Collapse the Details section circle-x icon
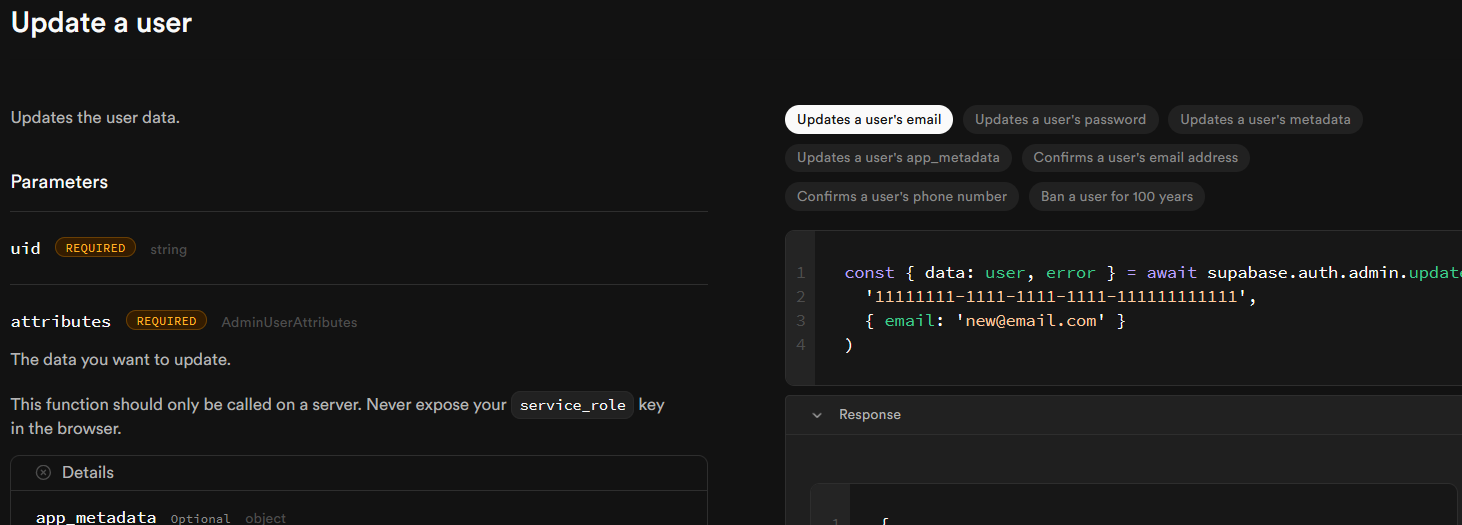 click(x=43, y=473)
